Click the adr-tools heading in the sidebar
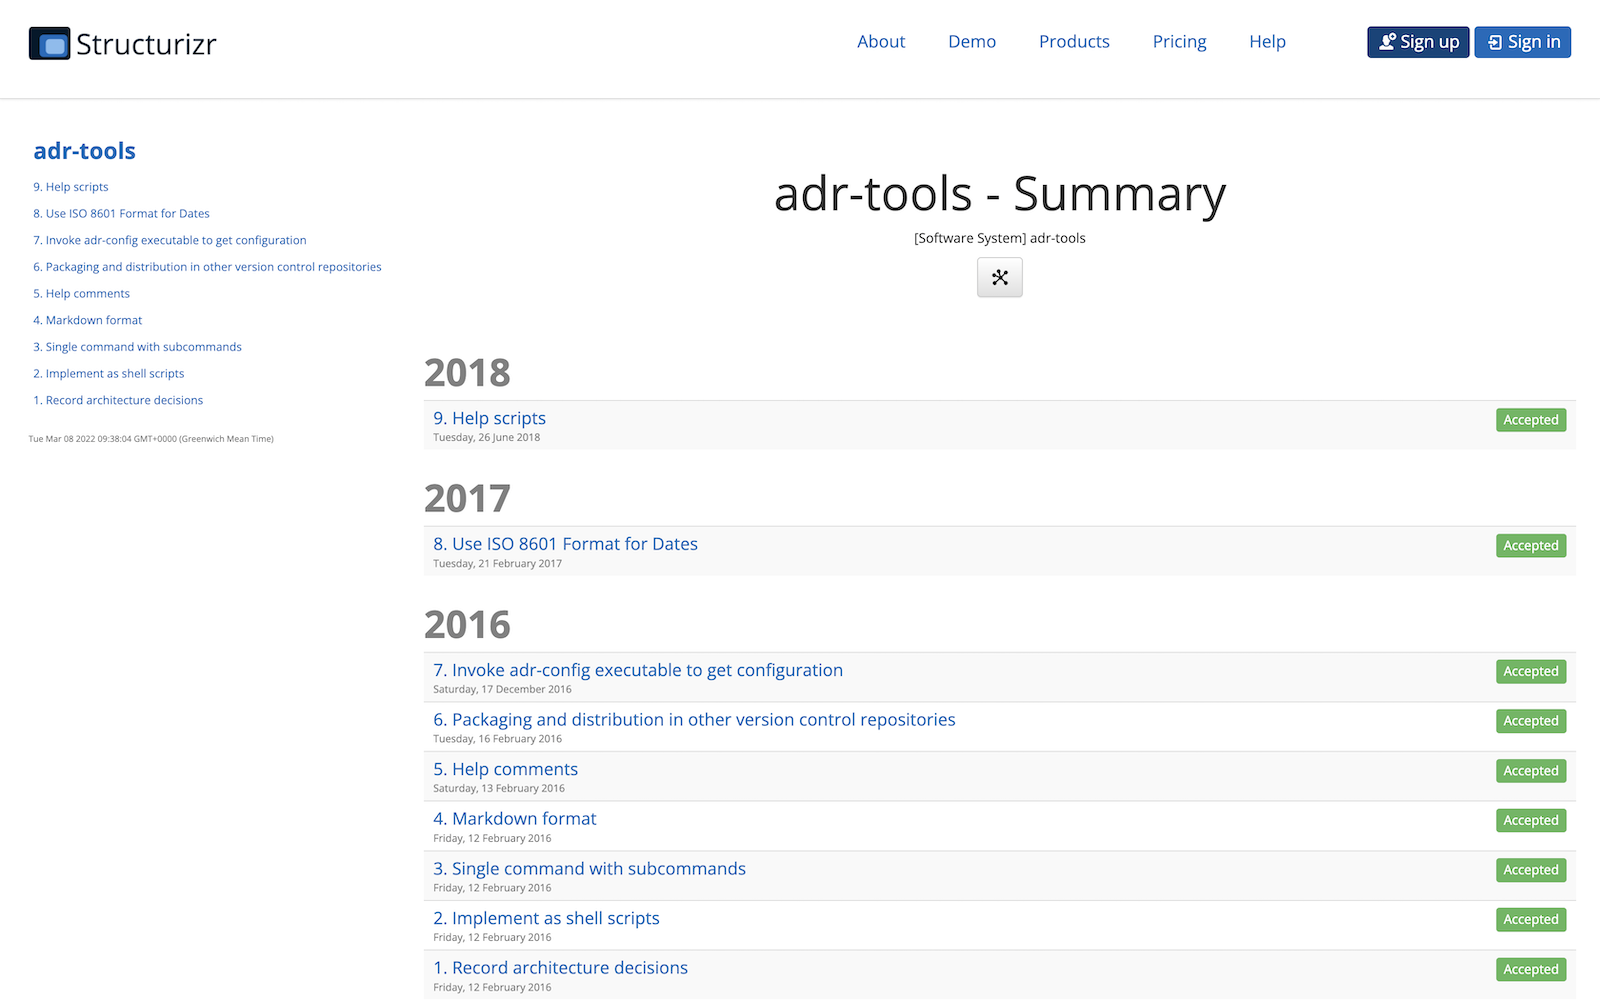 coord(85,150)
